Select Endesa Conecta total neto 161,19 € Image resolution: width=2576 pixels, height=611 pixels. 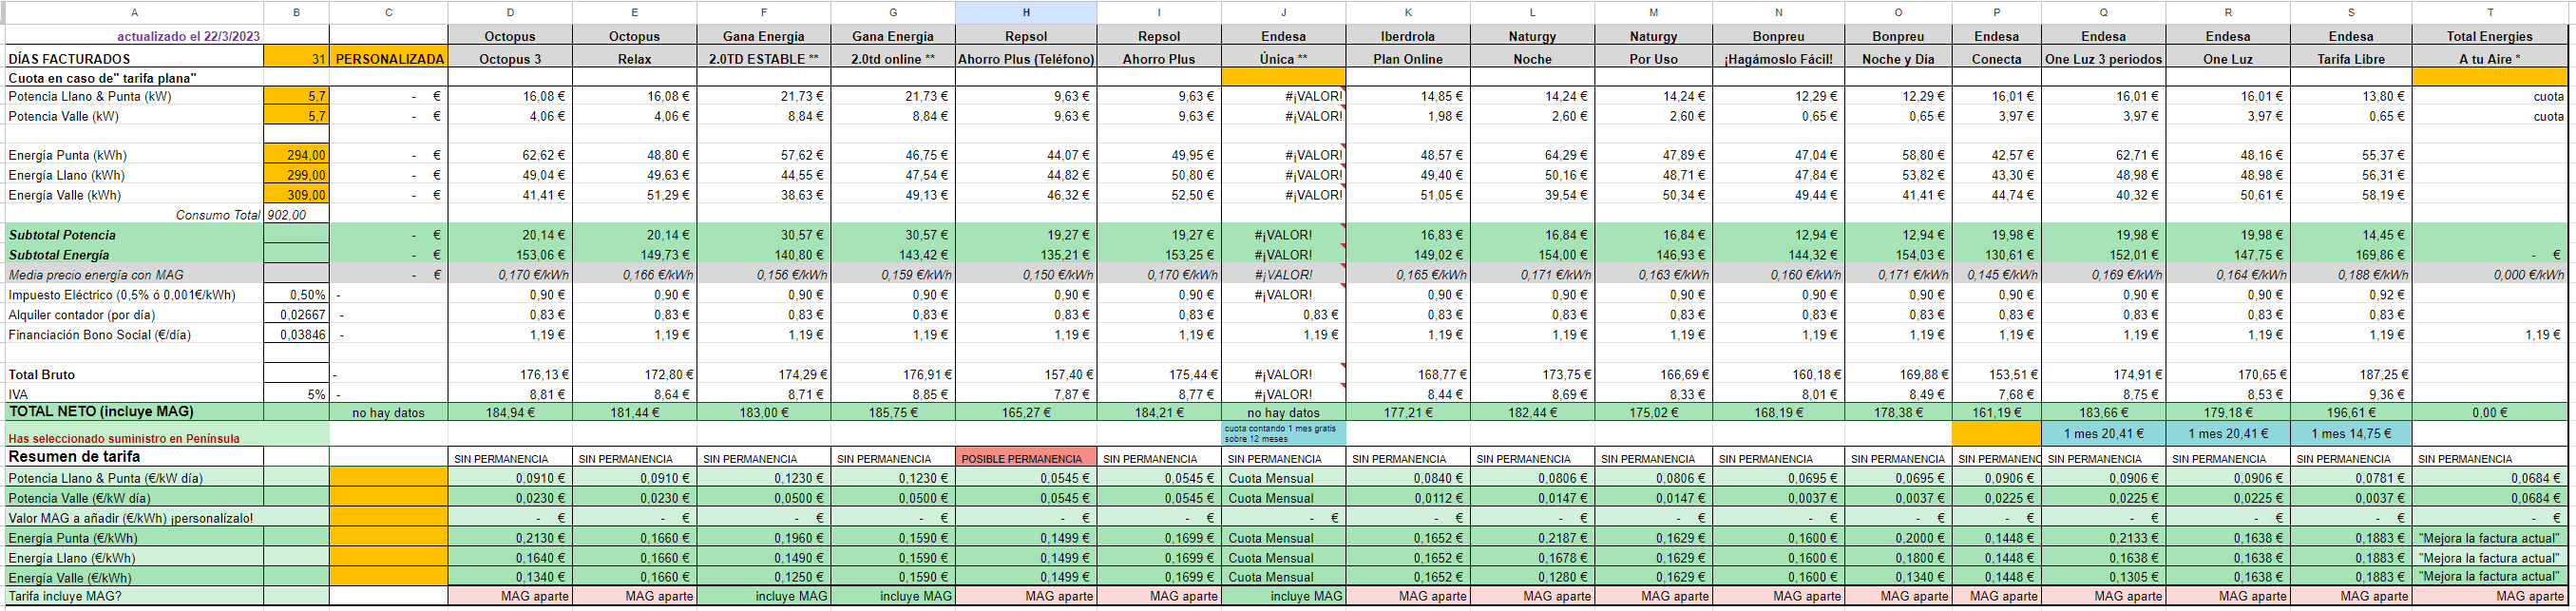[x=1997, y=412]
